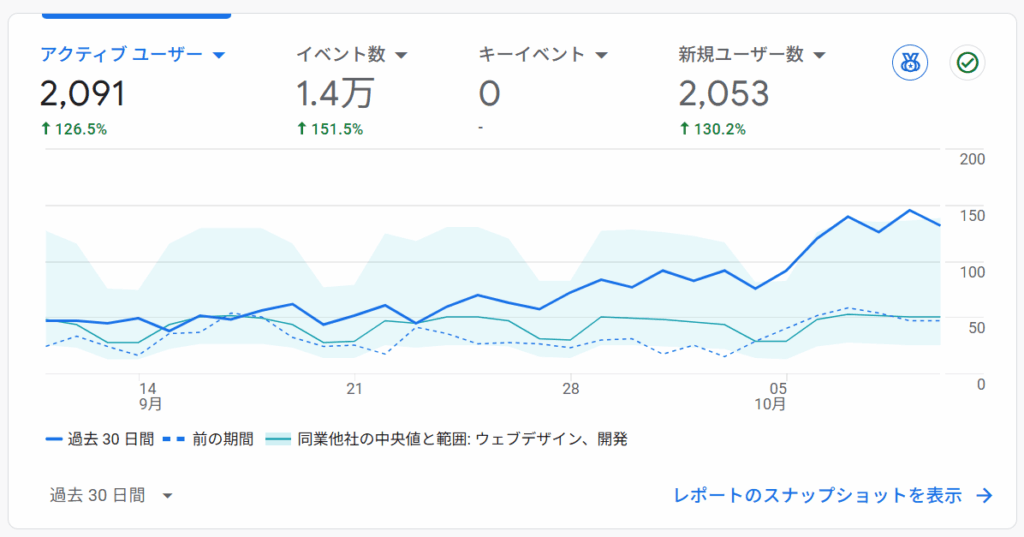Screen dimensions: 1024x537
Task: Click the solid line 過去 30 日間 legend marker
Action: (54, 439)
